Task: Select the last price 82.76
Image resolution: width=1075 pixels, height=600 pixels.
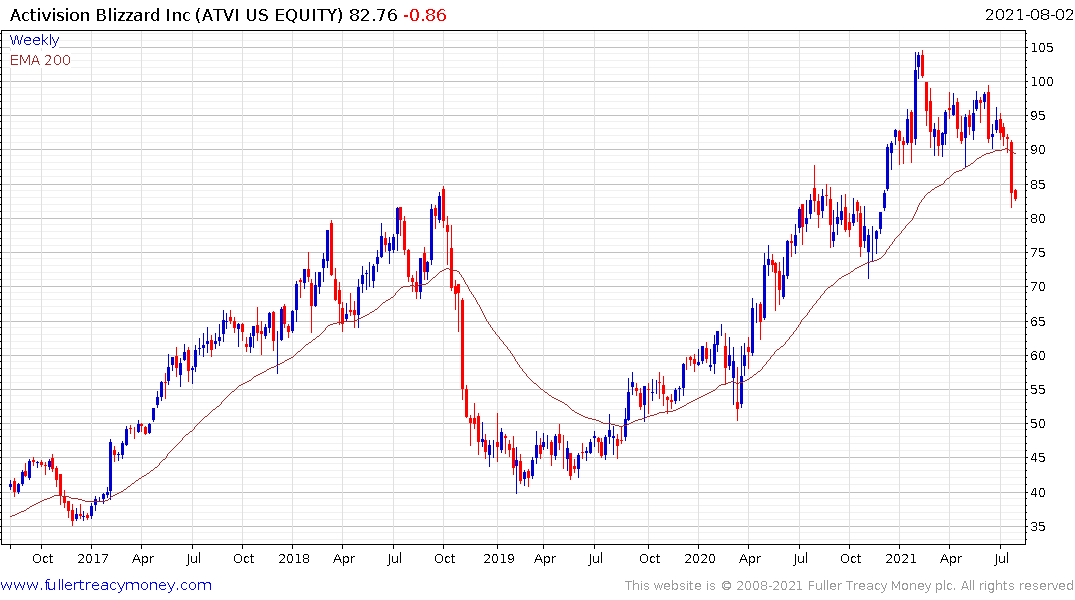Action: [x=373, y=15]
